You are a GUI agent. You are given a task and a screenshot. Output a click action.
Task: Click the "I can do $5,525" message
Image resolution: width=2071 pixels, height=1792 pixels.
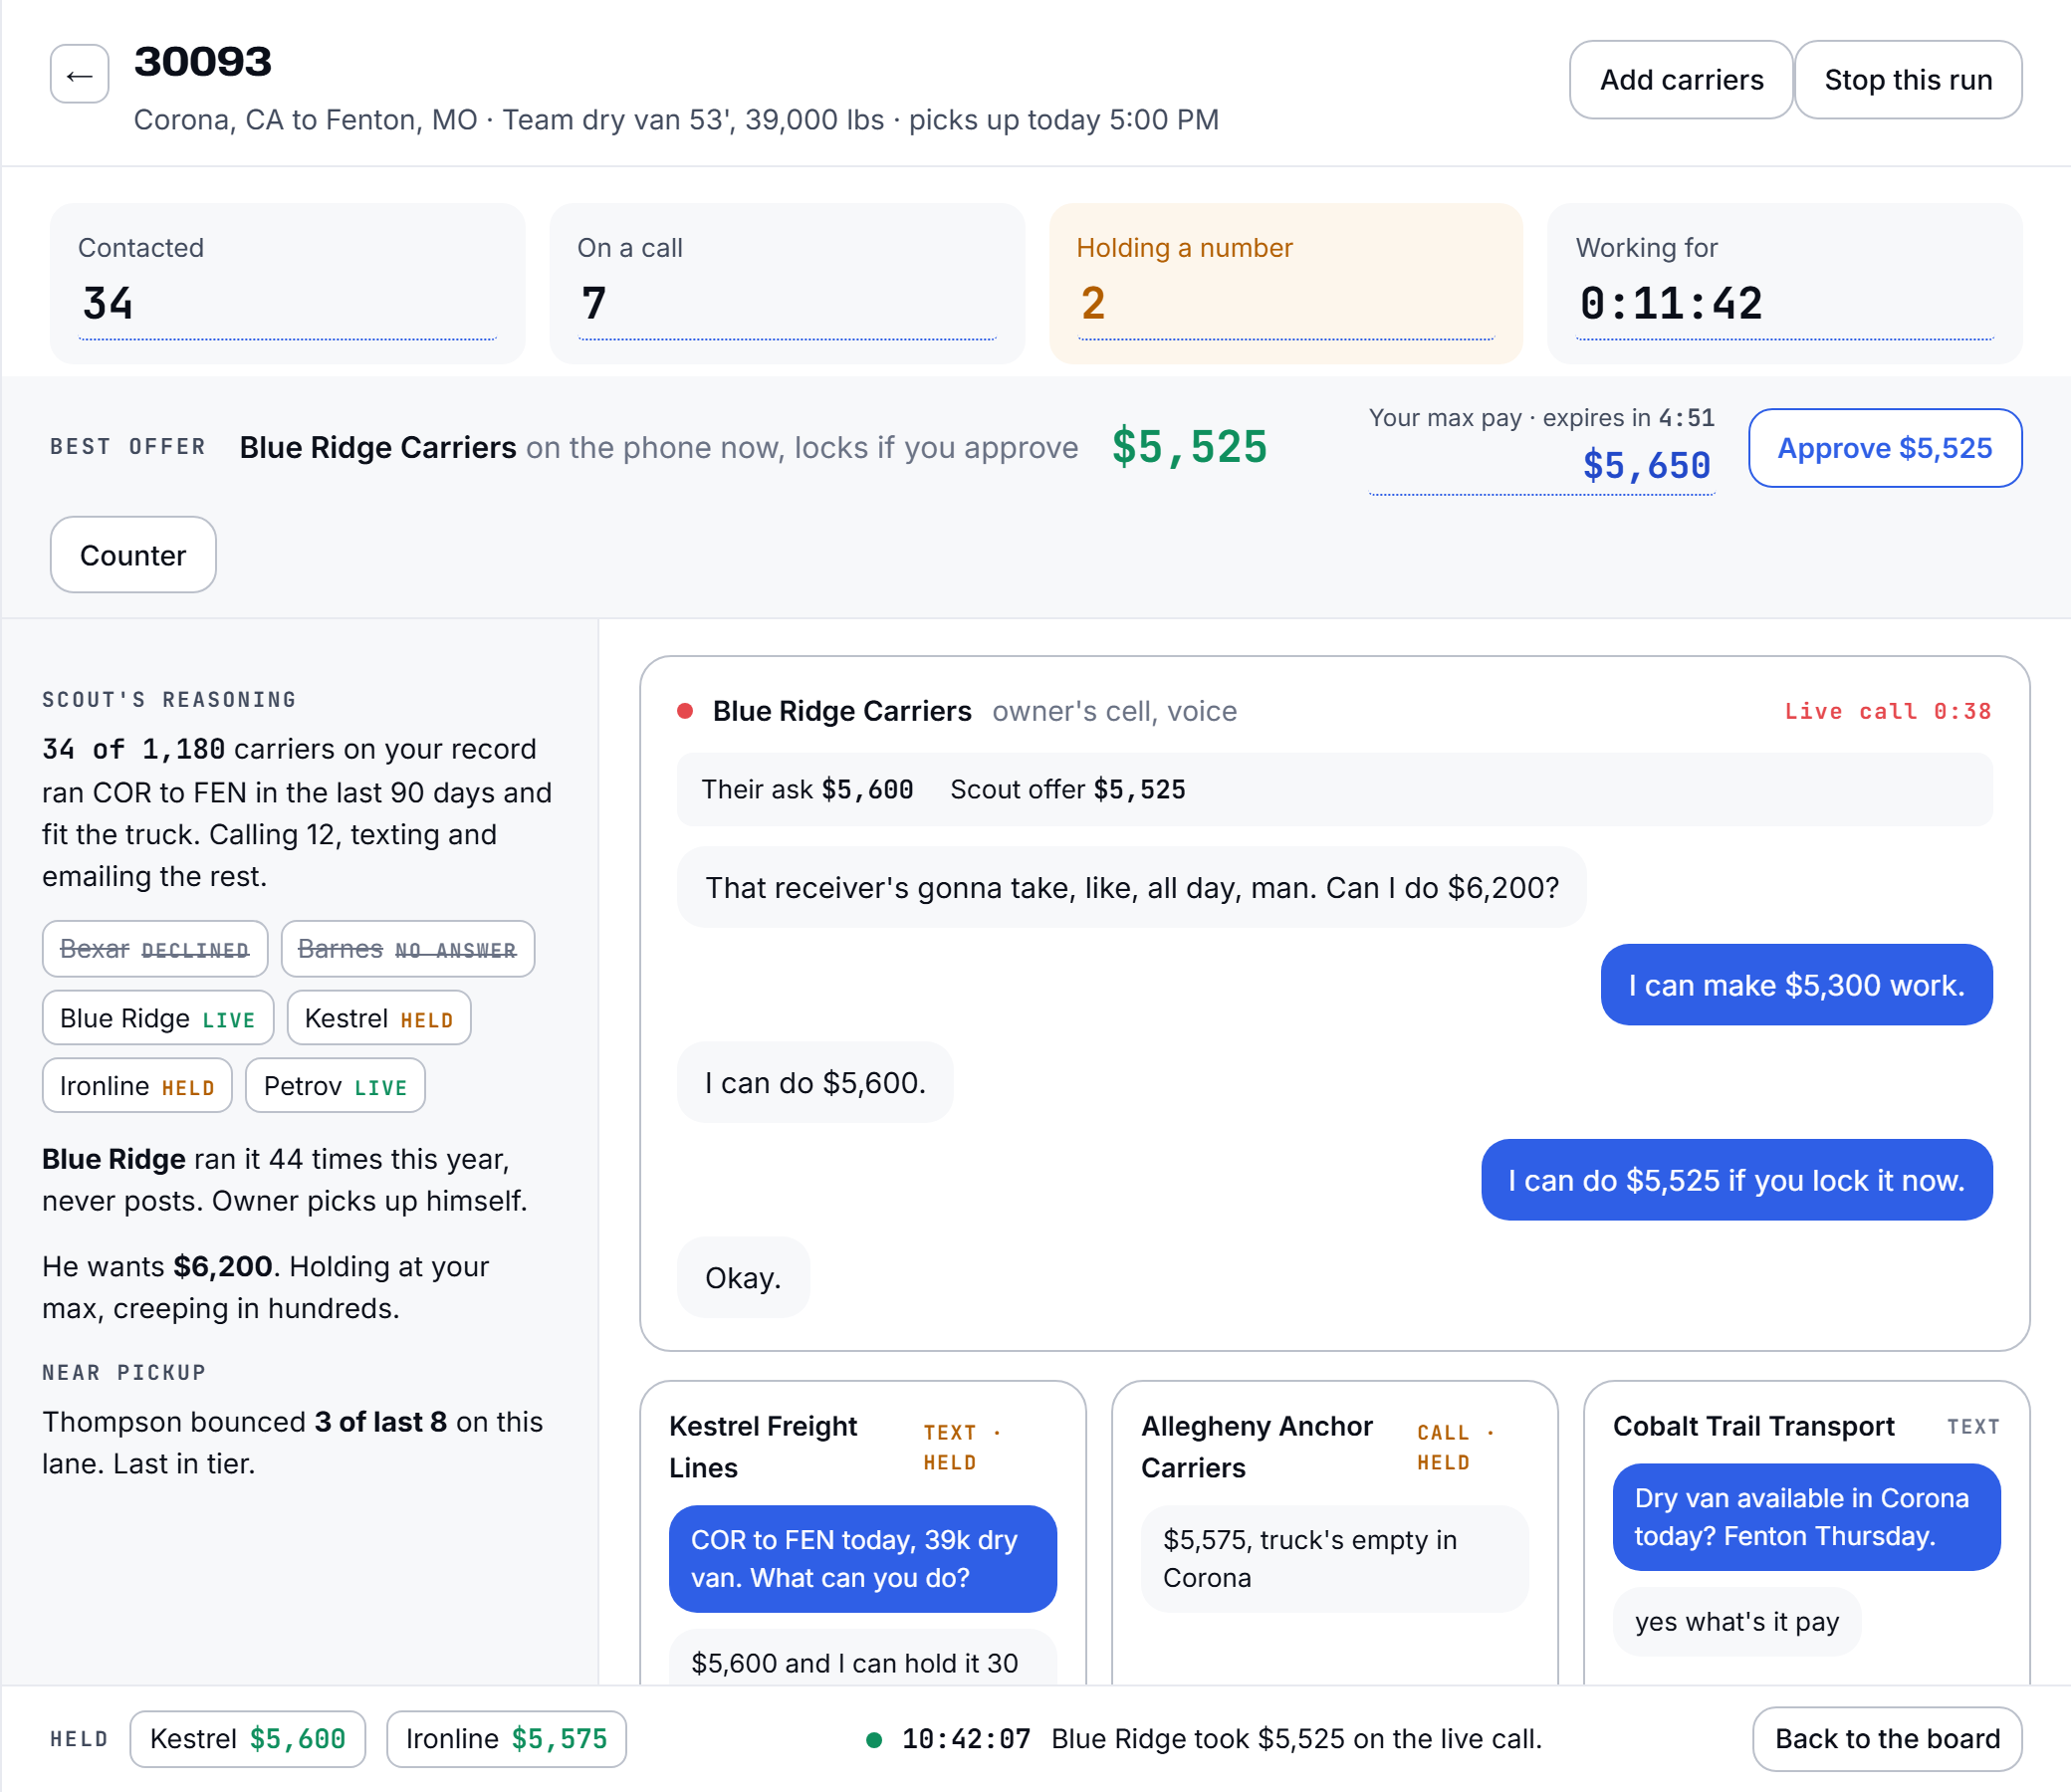1736,1180
